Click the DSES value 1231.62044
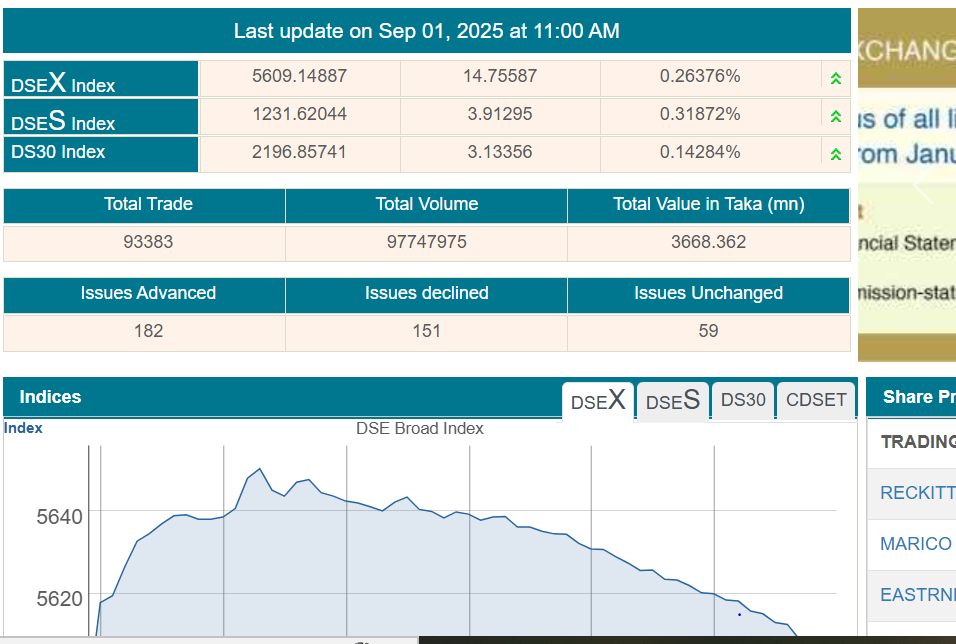The image size is (956, 644). pos(299,114)
